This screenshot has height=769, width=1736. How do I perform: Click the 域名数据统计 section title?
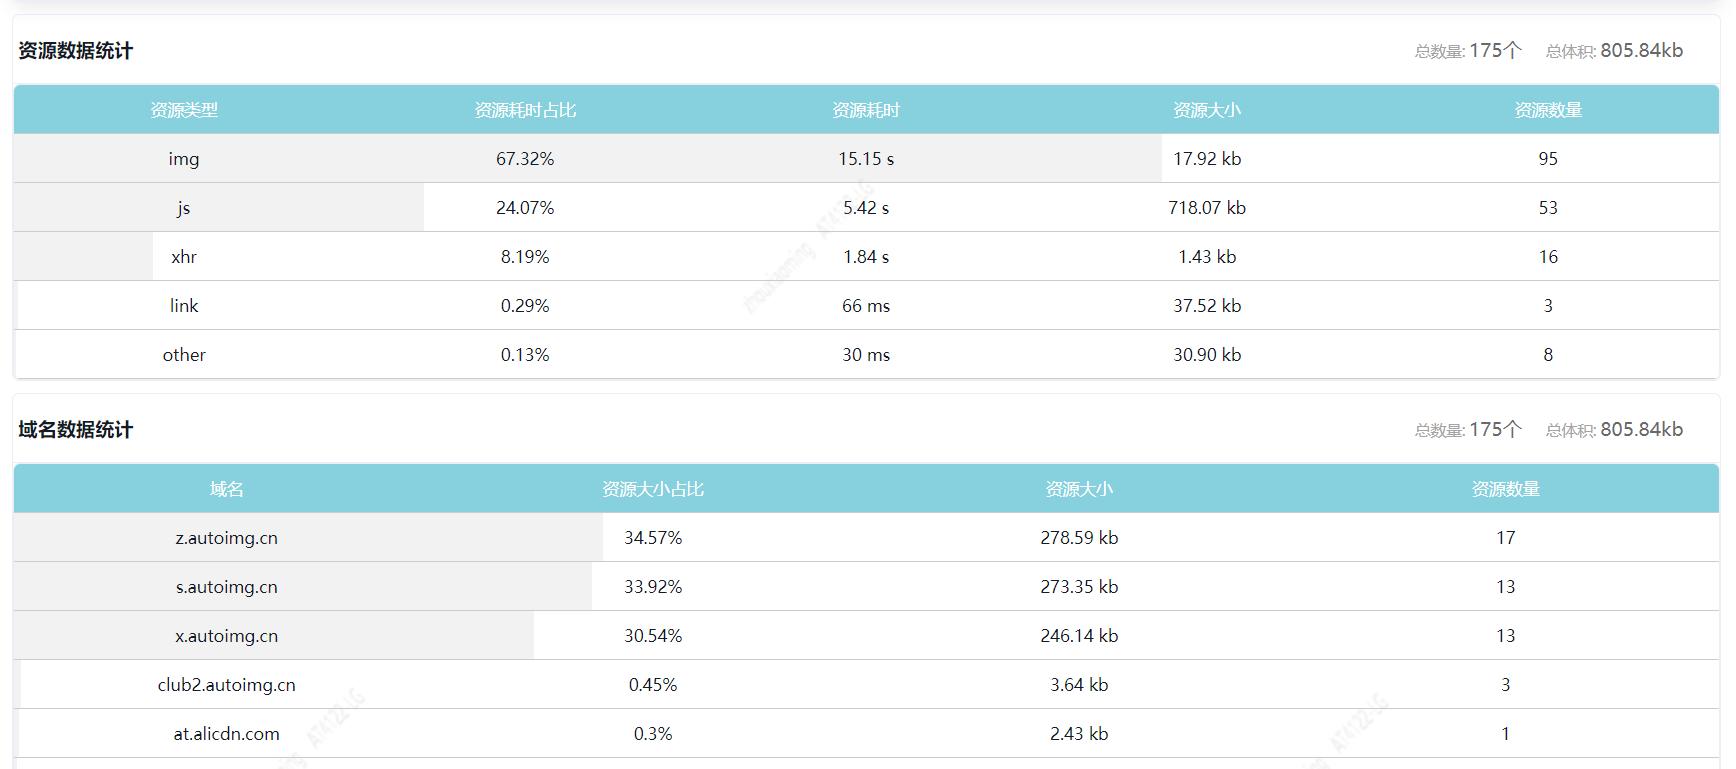click(x=76, y=430)
